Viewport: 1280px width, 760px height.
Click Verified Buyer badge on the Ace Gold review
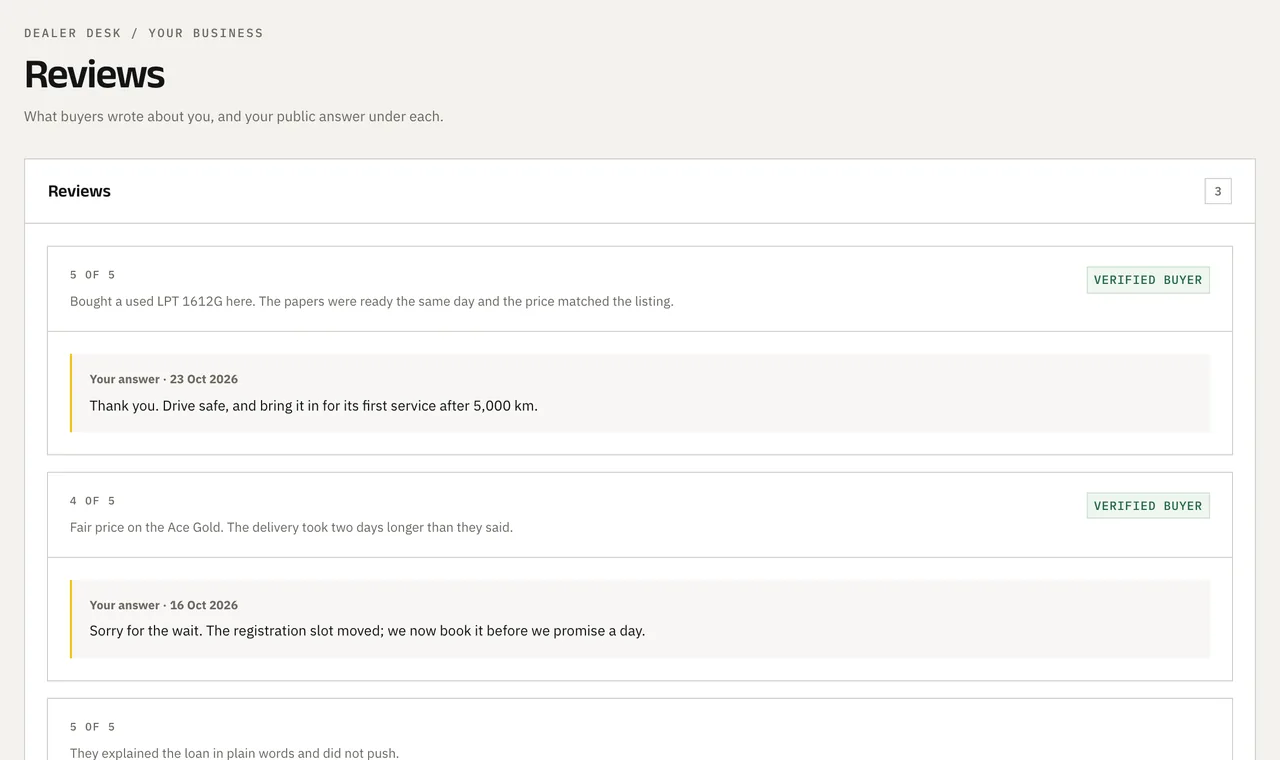click(x=1148, y=506)
